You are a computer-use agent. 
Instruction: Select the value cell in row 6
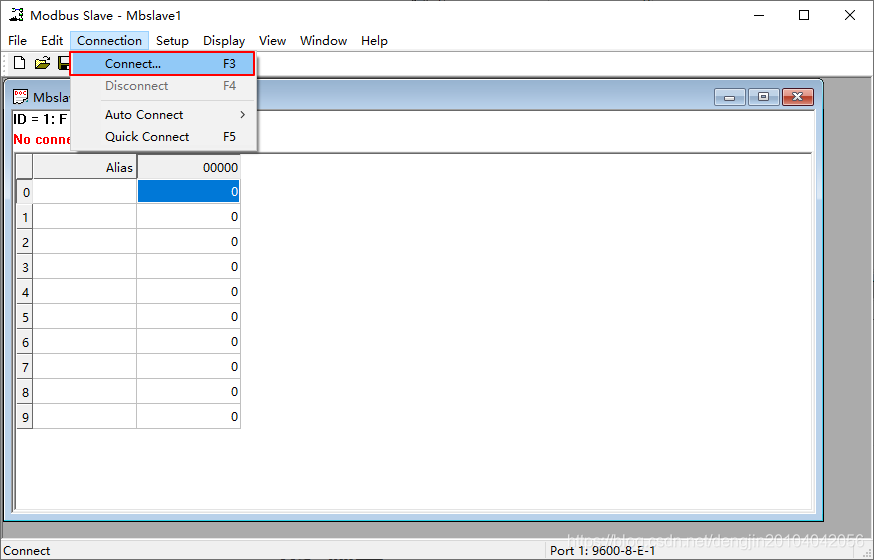(x=188, y=342)
